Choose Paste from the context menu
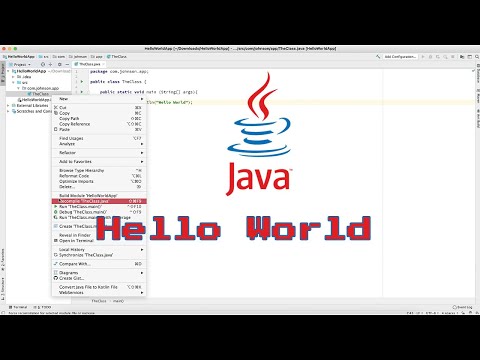 [x=99, y=129]
